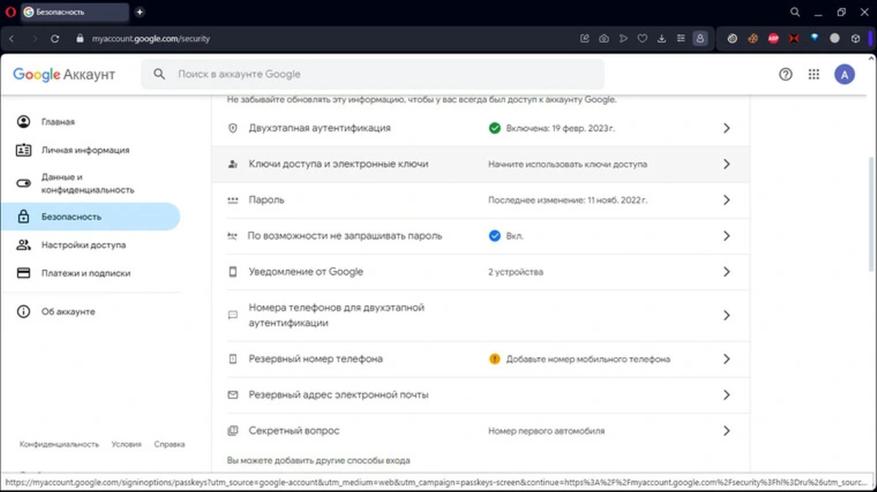Expand chevron for Двухэтапная аутентификация row
Image resolution: width=877 pixels, height=492 pixels.
[x=727, y=128]
